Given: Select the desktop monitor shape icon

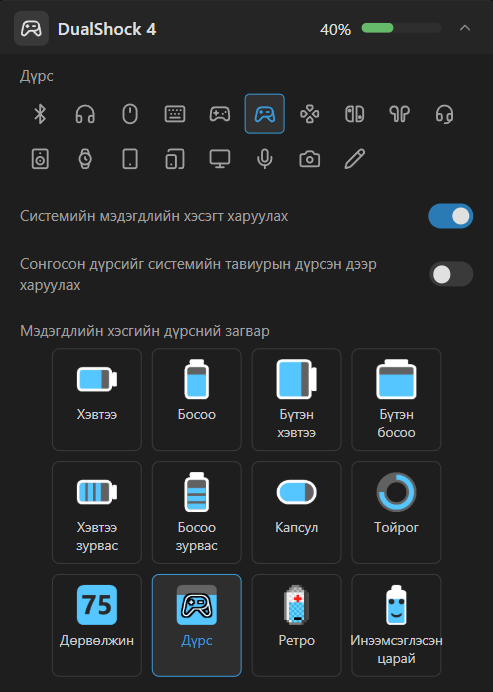Looking at the screenshot, I should tap(220, 159).
